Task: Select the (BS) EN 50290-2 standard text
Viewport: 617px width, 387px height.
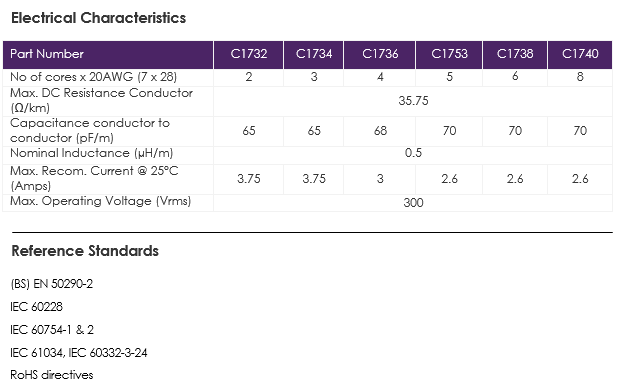Action: (52, 284)
